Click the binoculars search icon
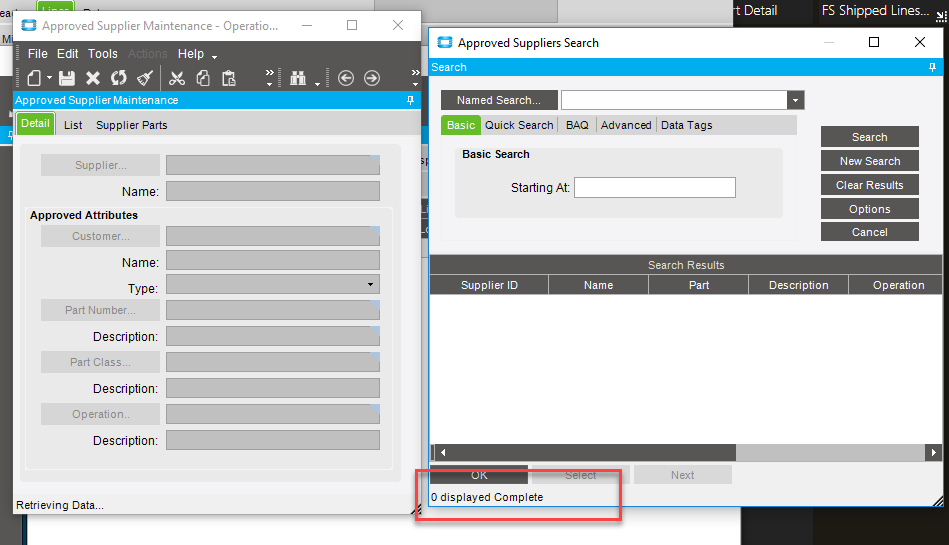The width and height of the screenshot is (949, 545). 298,78
